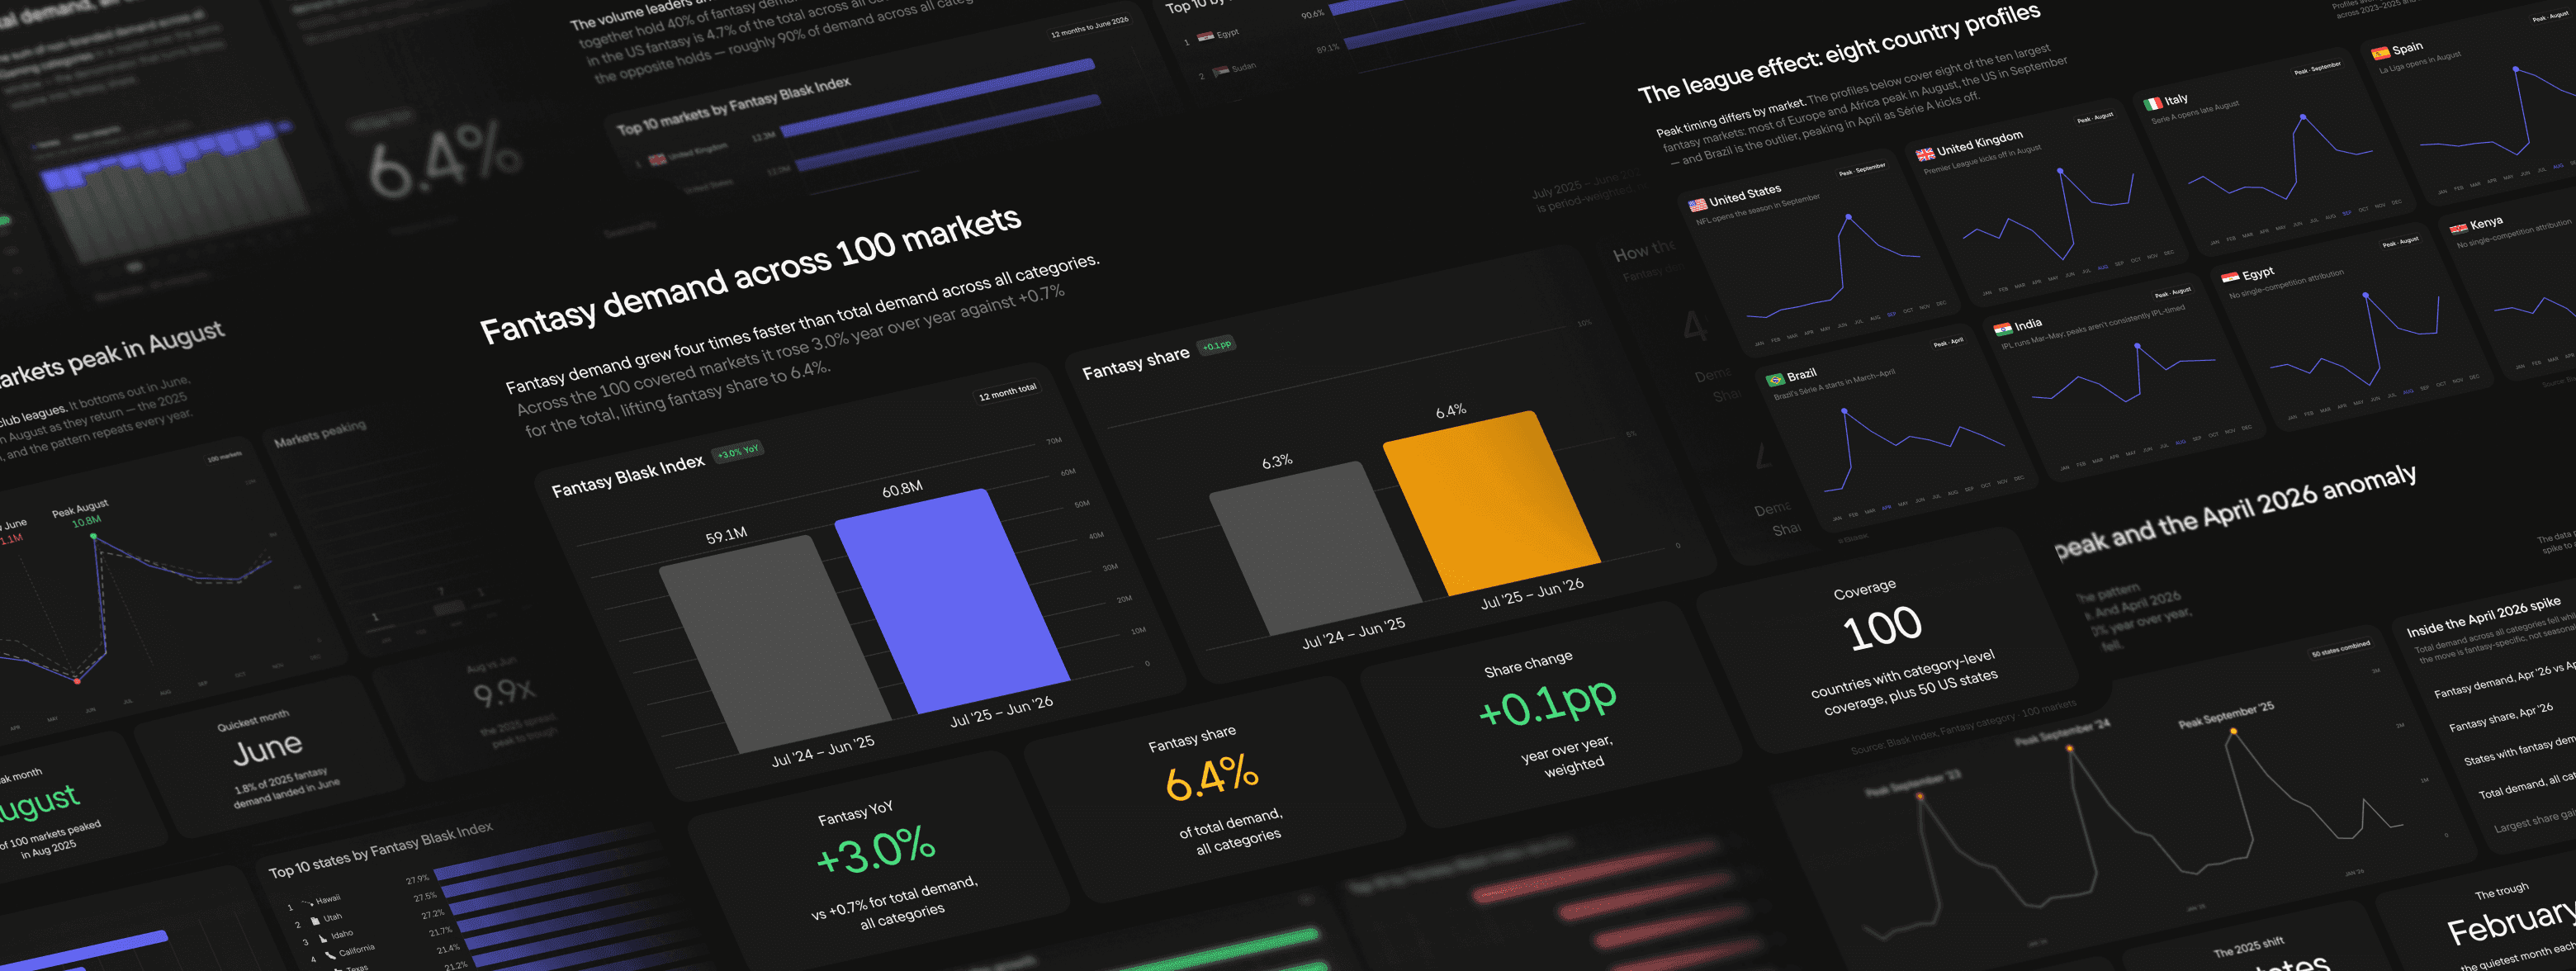The height and width of the screenshot is (971, 2576).
Task: Click 'Top 10 states by Fantasy Blask Index' title
Action: 381,850
